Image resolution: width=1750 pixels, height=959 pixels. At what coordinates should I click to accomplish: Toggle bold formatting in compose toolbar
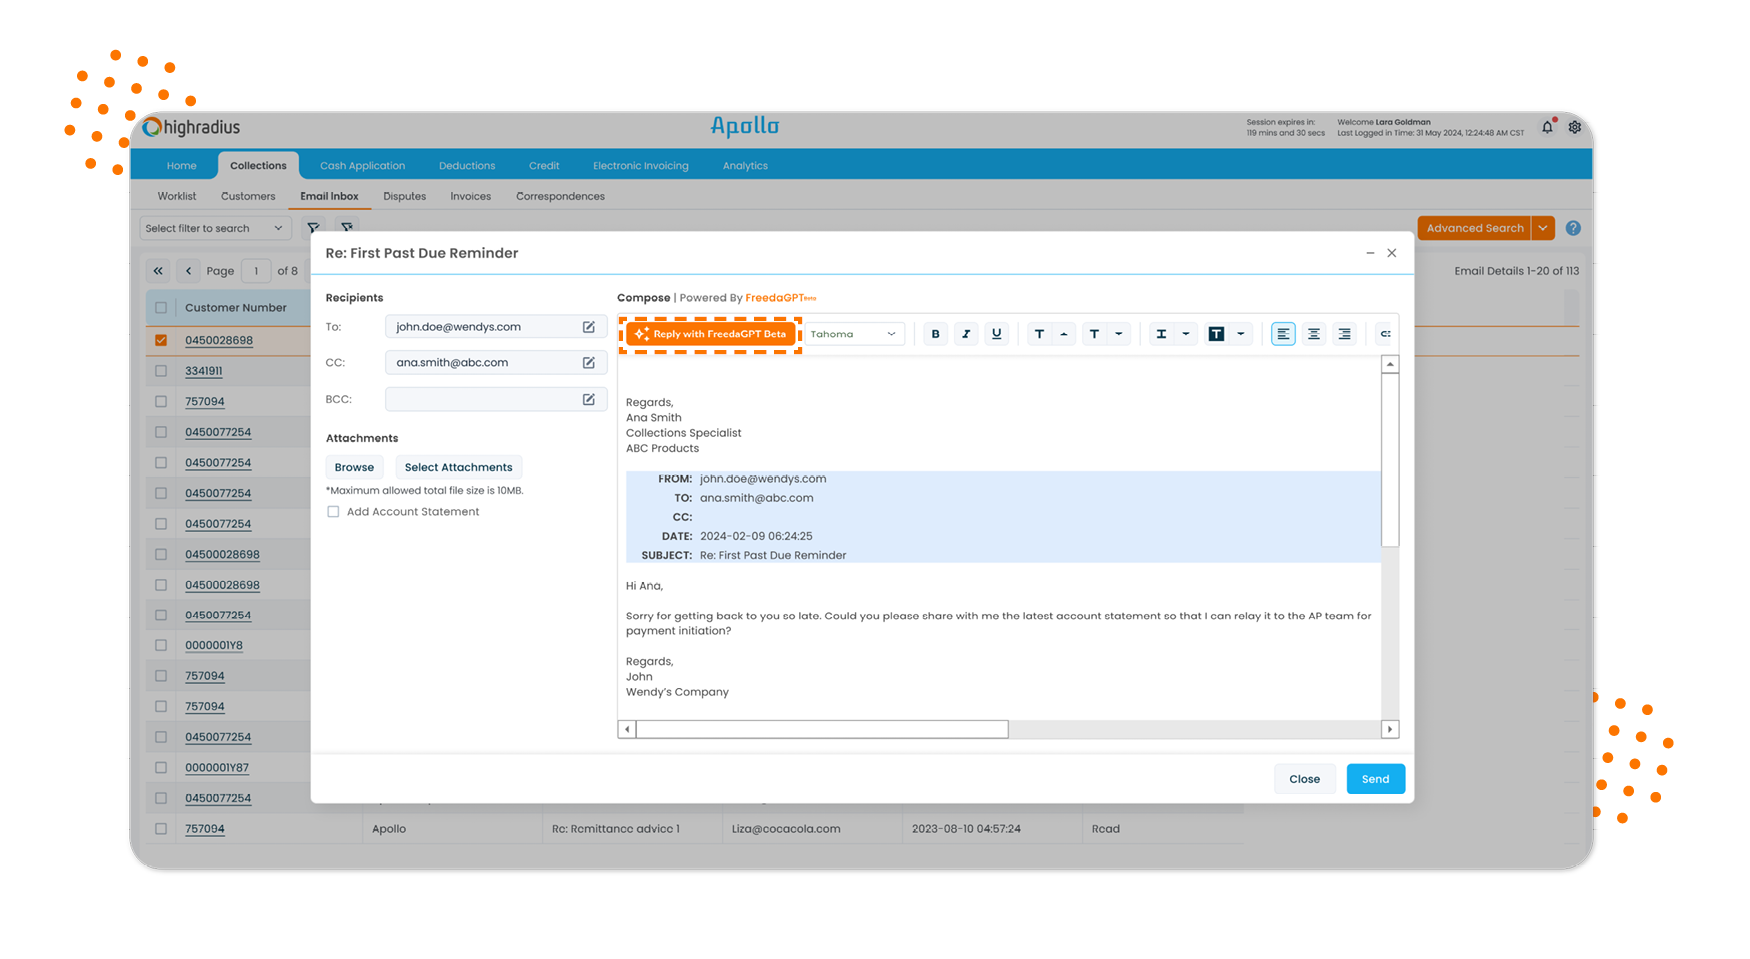click(935, 334)
